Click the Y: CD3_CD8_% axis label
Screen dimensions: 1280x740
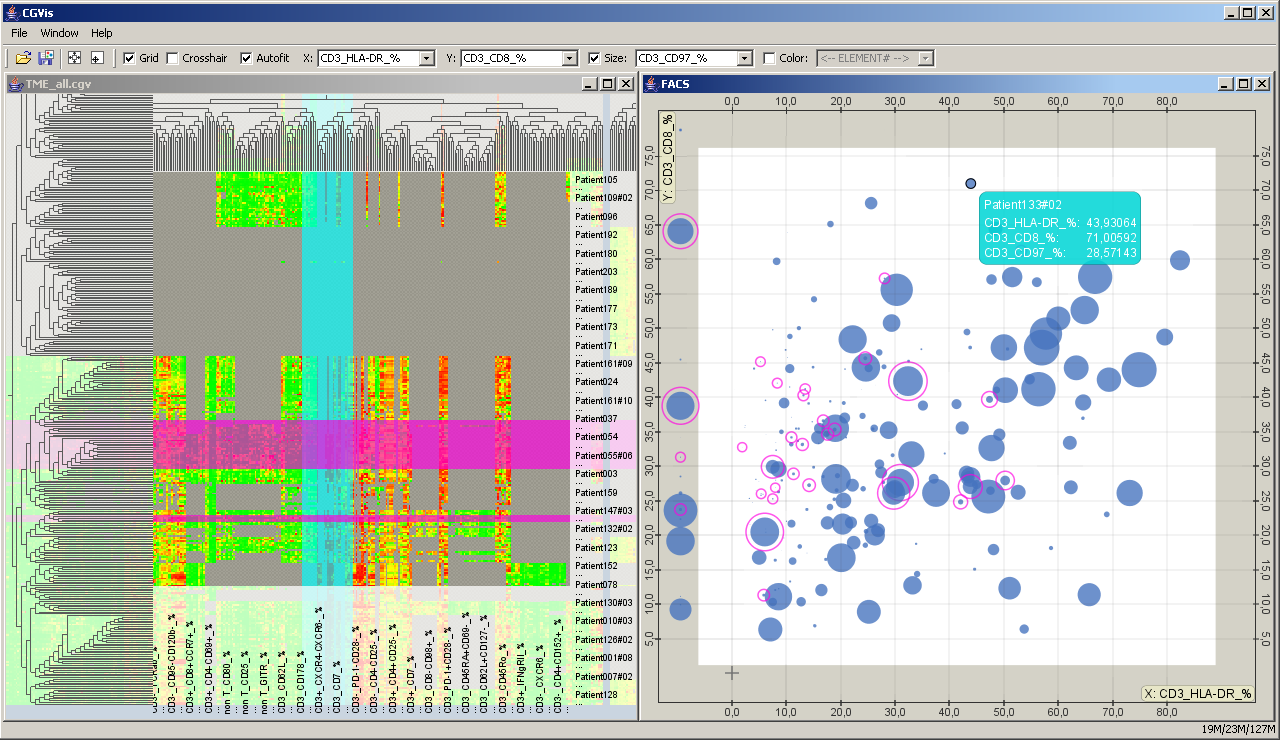coord(667,158)
